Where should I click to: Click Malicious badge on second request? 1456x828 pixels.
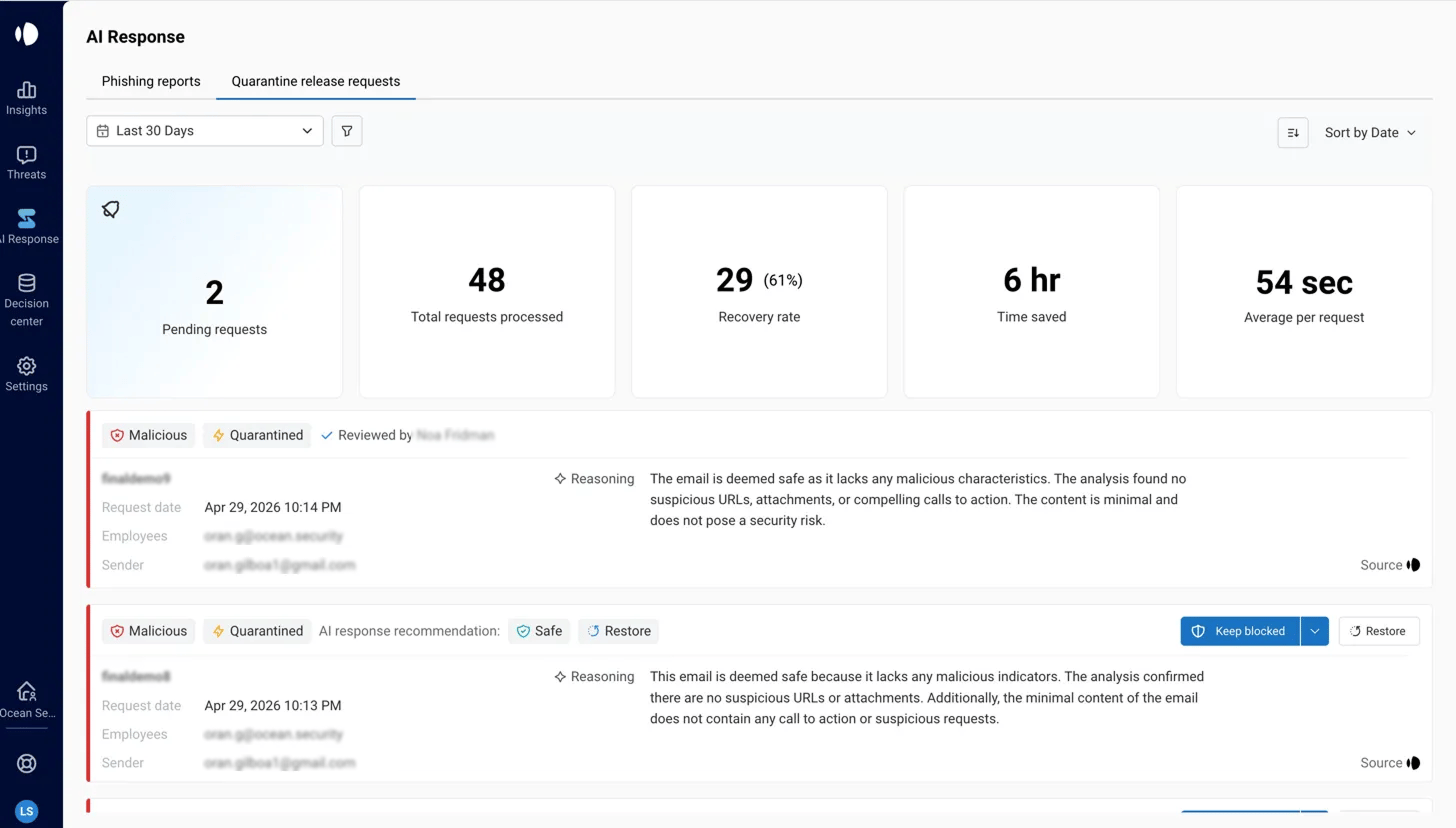(148, 631)
